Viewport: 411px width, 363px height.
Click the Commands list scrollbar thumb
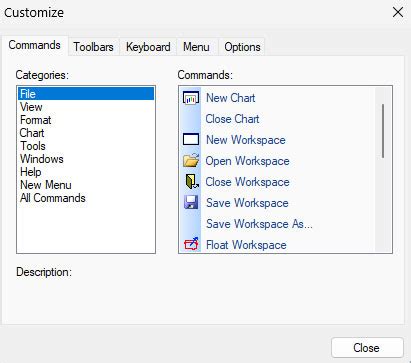point(383,130)
